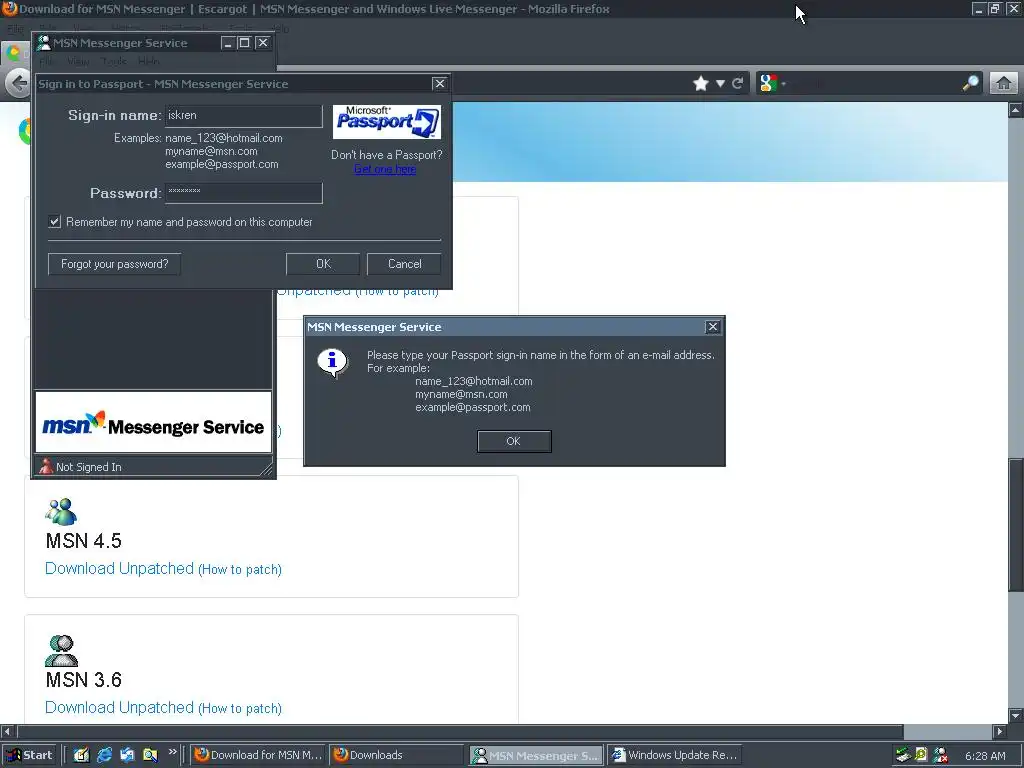The height and width of the screenshot is (768, 1024).
Task: Reload the page in Firefox
Action: [x=737, y=83]
